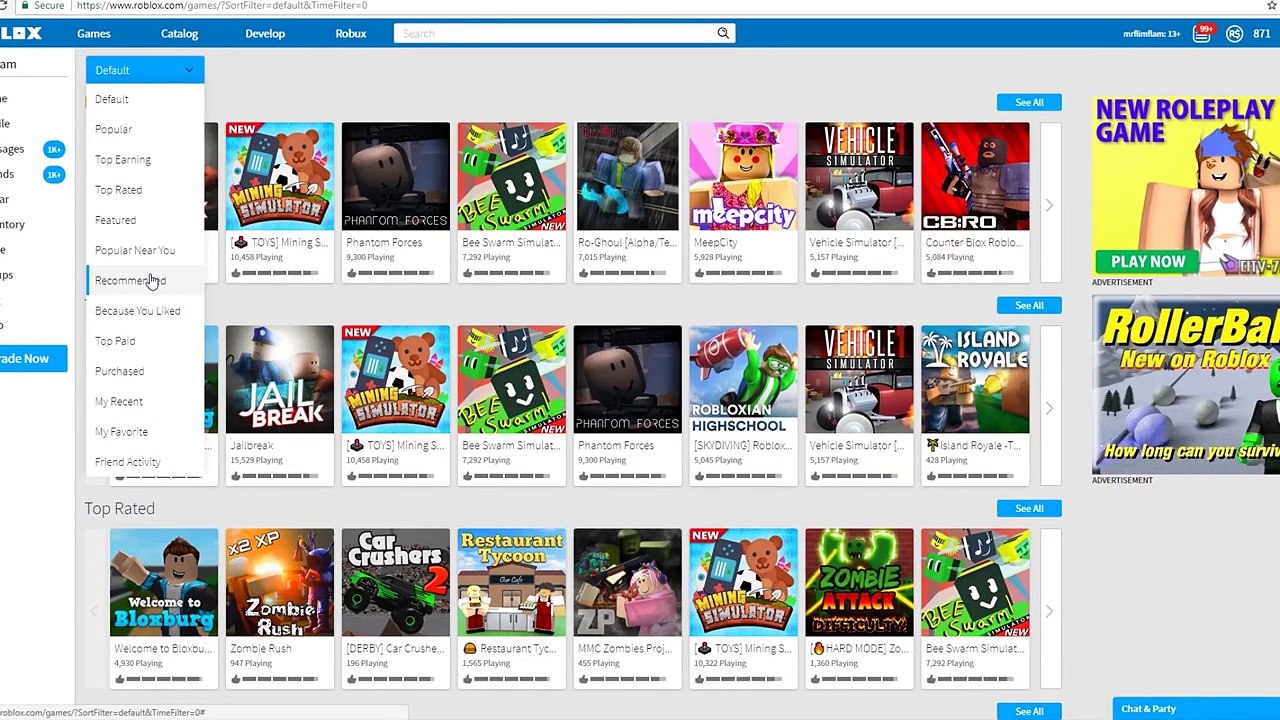Click See All above the MeepCity row
The height and width of the screenshot is (720, 1280).
click(1029, 102)
